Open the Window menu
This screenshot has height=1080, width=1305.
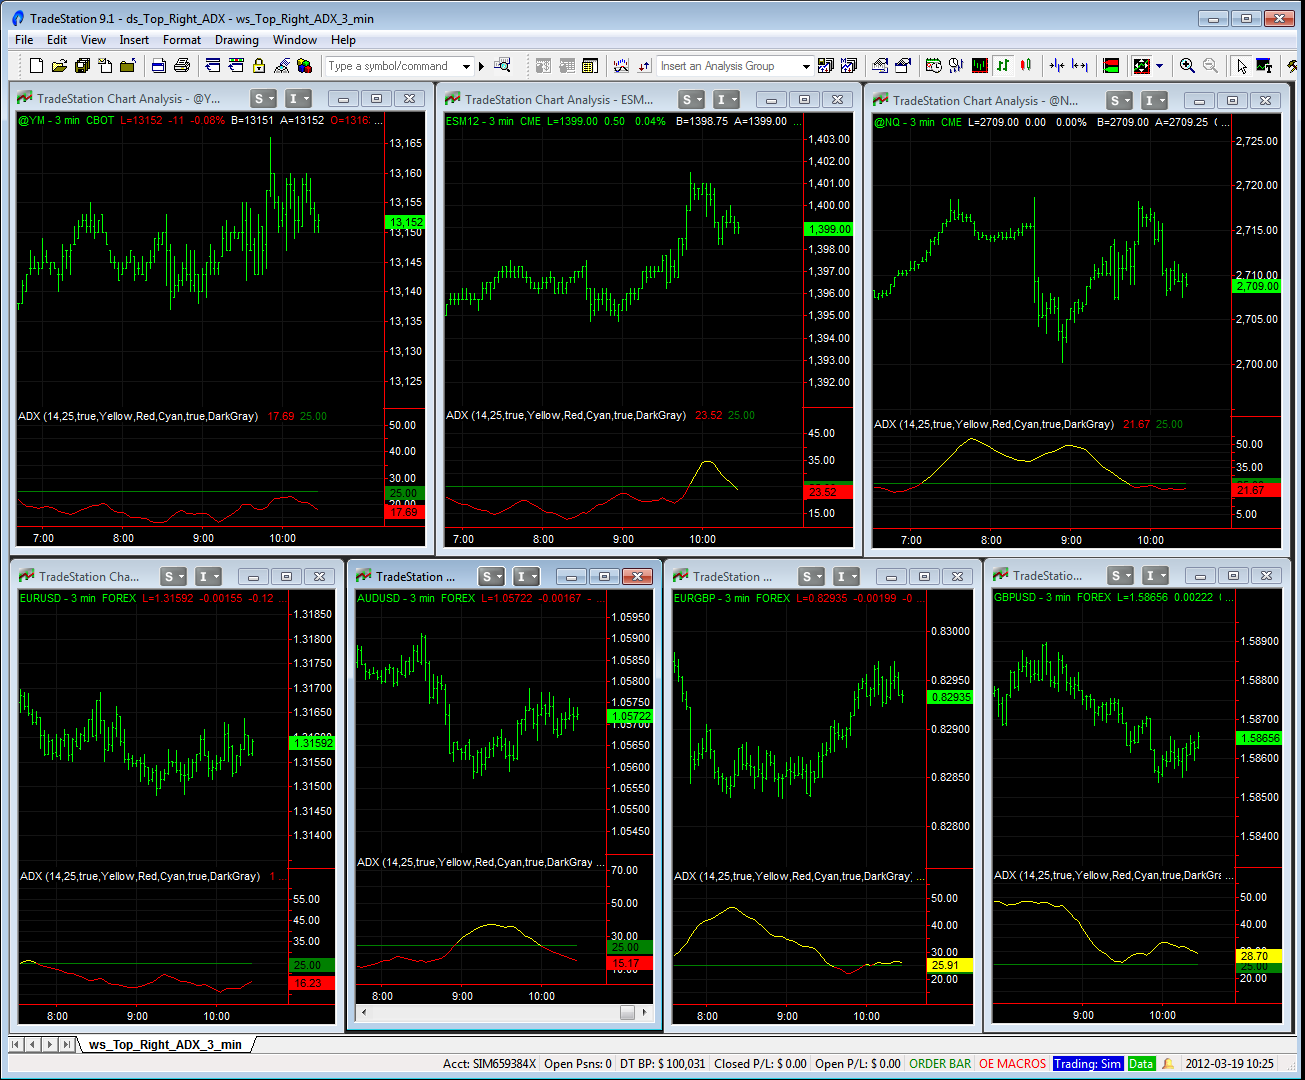pyautogui.click(x=295, y=40)
